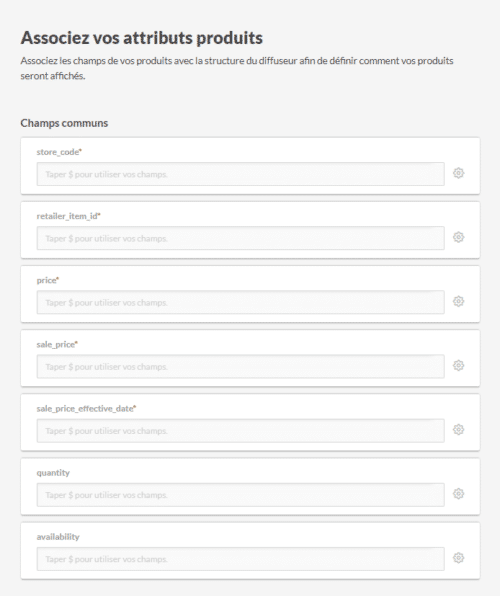Focus the sale_price_effective_date input

pos(240,431)
